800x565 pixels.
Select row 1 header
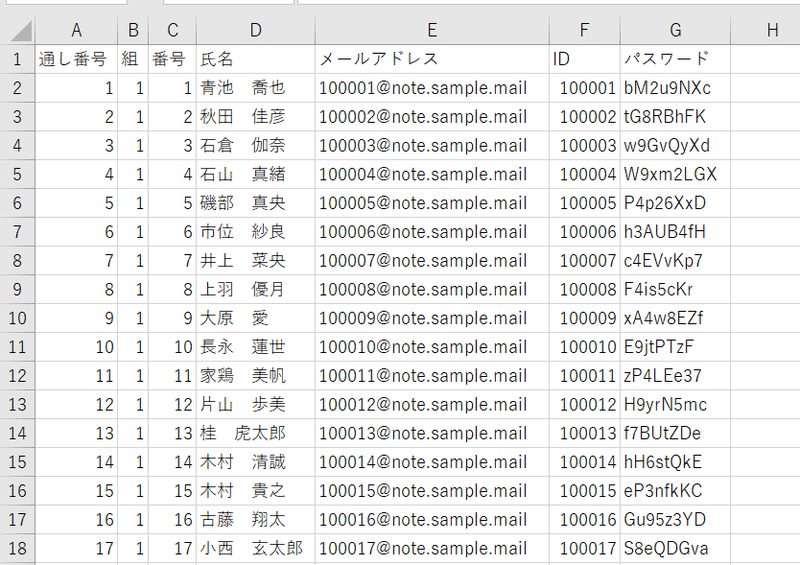(x=17, y=59)
